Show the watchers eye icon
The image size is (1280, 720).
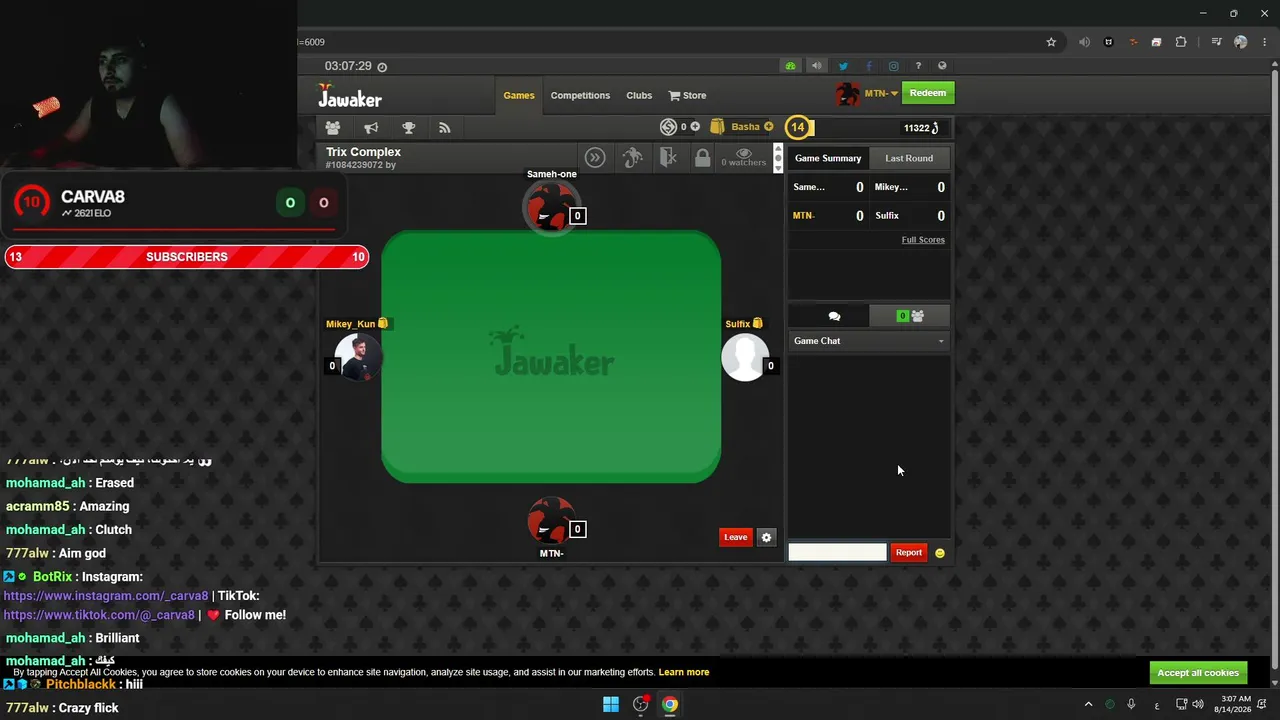744,153
